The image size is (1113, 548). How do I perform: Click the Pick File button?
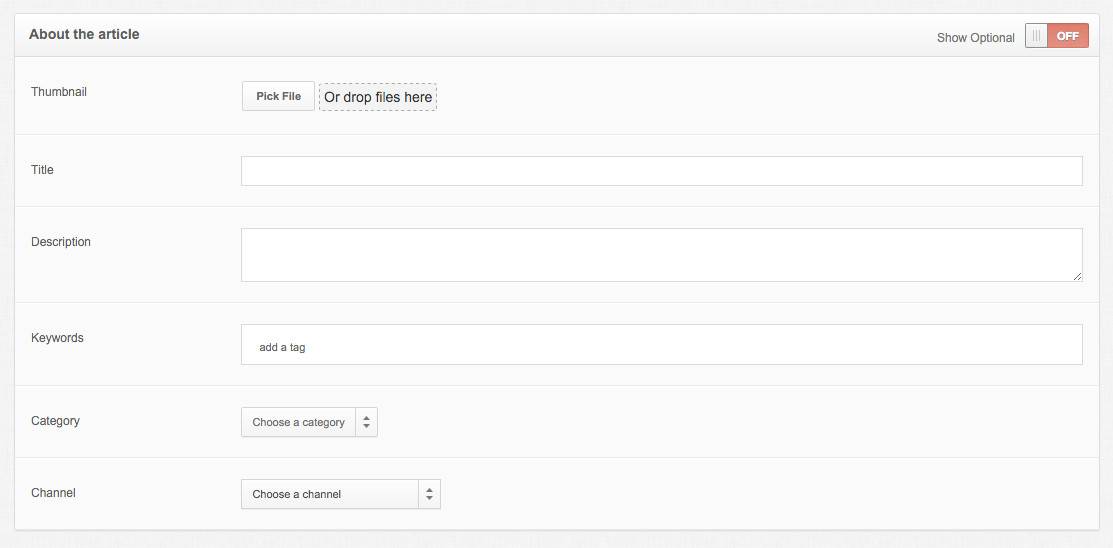278,96
